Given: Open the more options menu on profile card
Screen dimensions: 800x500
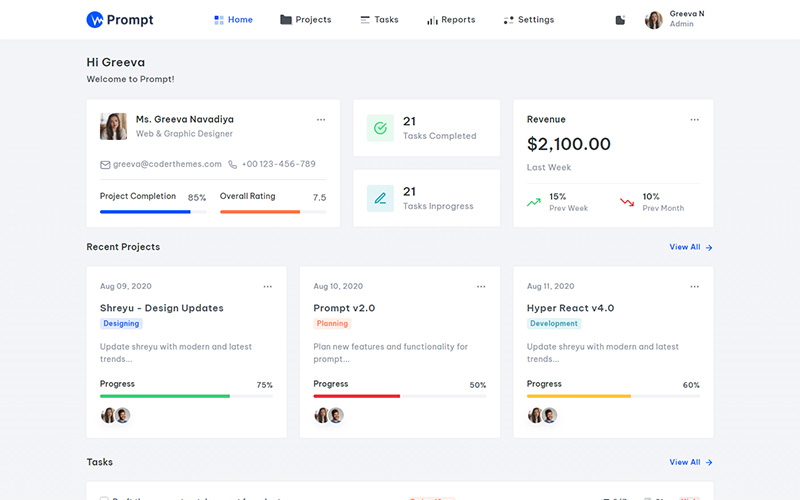Looking at the screenshot, I should 321,120.
